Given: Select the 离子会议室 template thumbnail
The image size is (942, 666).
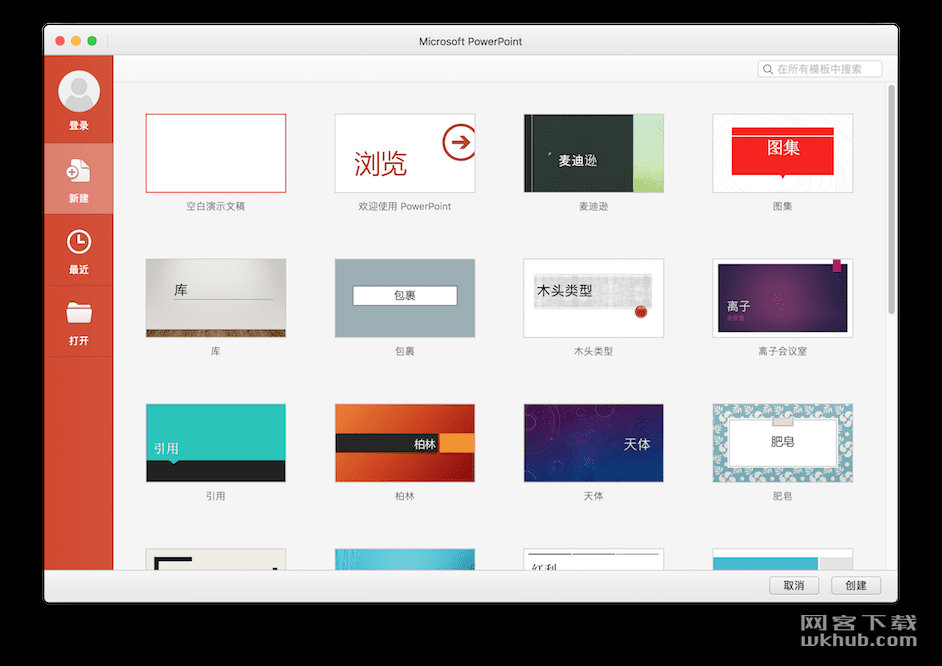Looking at the screenshot, I should [782, 298].
